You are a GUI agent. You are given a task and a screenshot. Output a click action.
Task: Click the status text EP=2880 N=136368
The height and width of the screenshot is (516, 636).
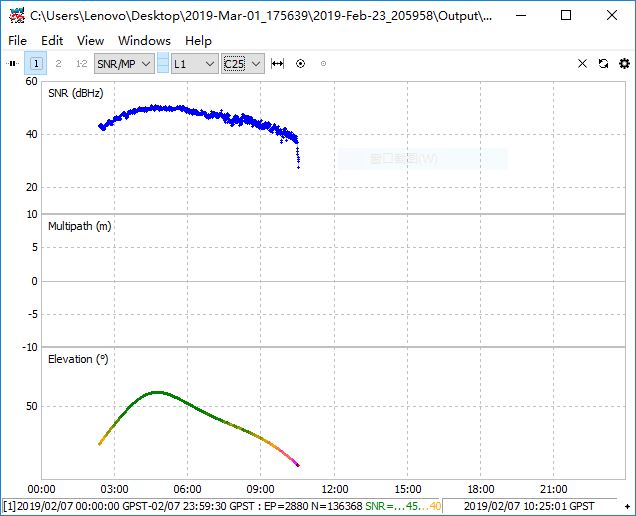(x=313, y=506)
